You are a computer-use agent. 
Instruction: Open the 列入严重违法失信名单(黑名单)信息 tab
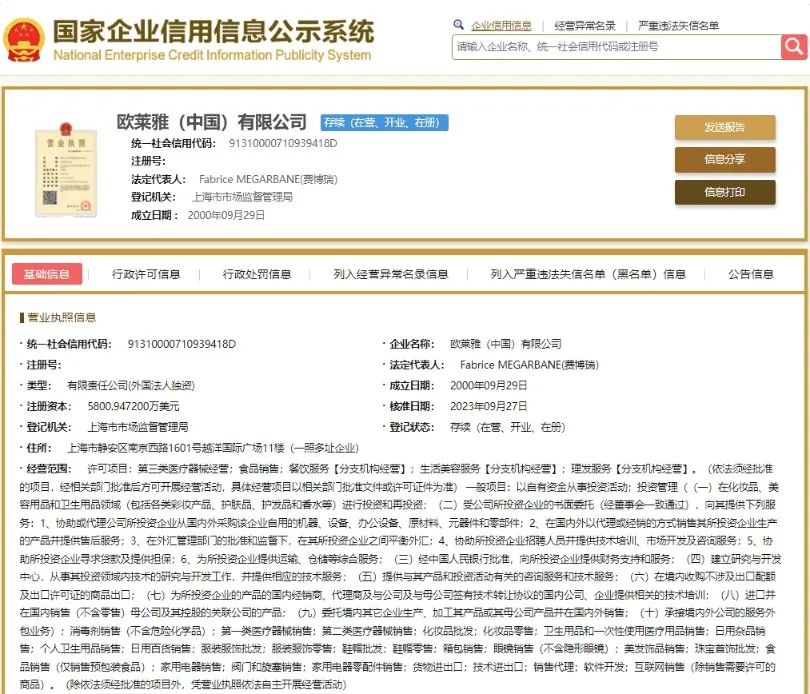point(588,274)
